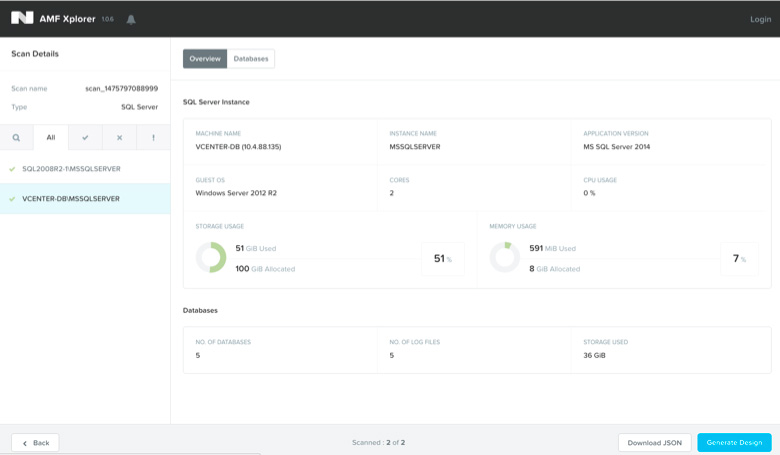This screenshot has height=455, width=780.
Task: Filter instances by failed X icon
Action: tap(119, 137)
